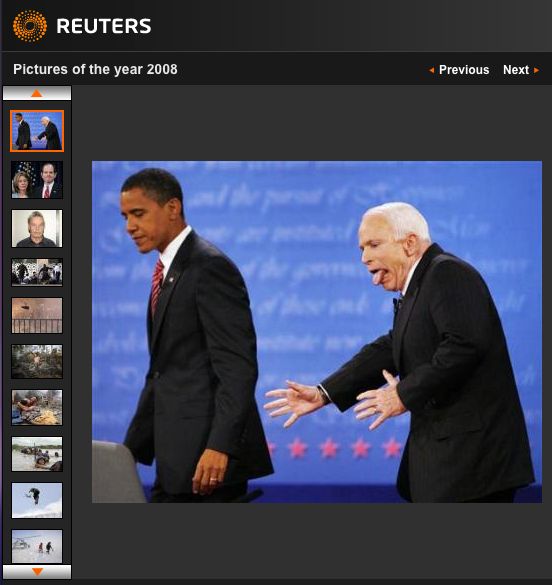Click the 'Pictures of the year 2008' title
552x585 pixels.
tap(95, 69)
